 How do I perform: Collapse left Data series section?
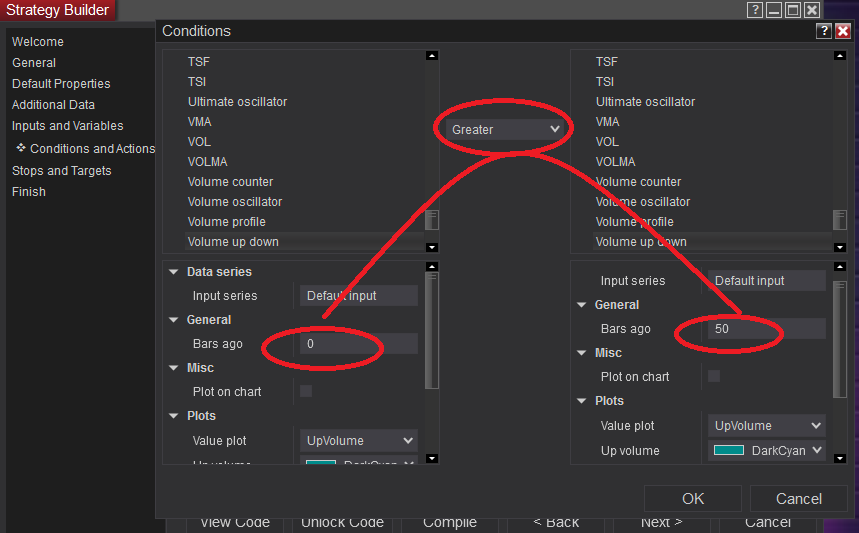[174, 272]
